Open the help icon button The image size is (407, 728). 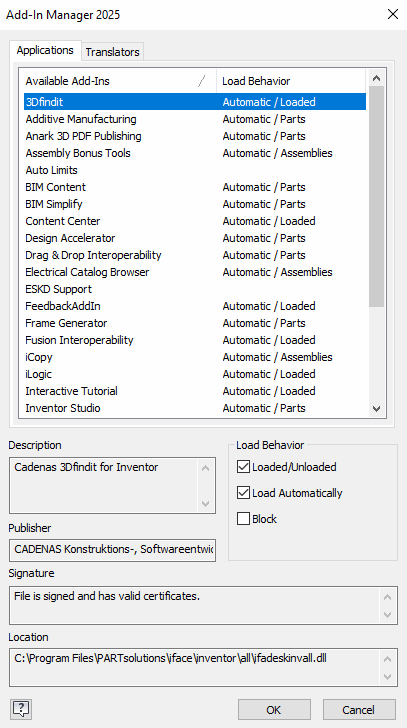(20, 709)
